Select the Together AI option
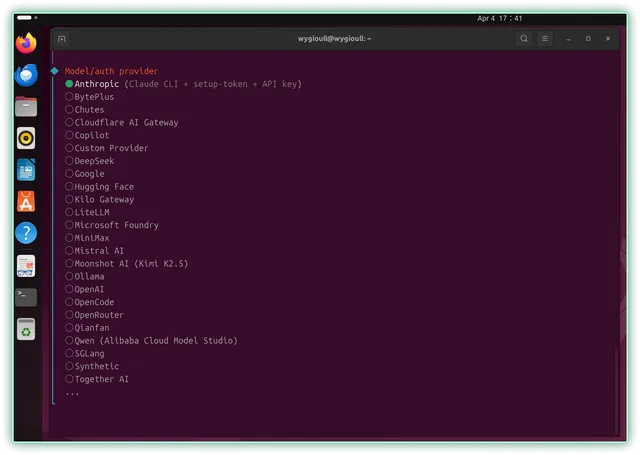This screenshot has width=640, height=455. (97, 379)
